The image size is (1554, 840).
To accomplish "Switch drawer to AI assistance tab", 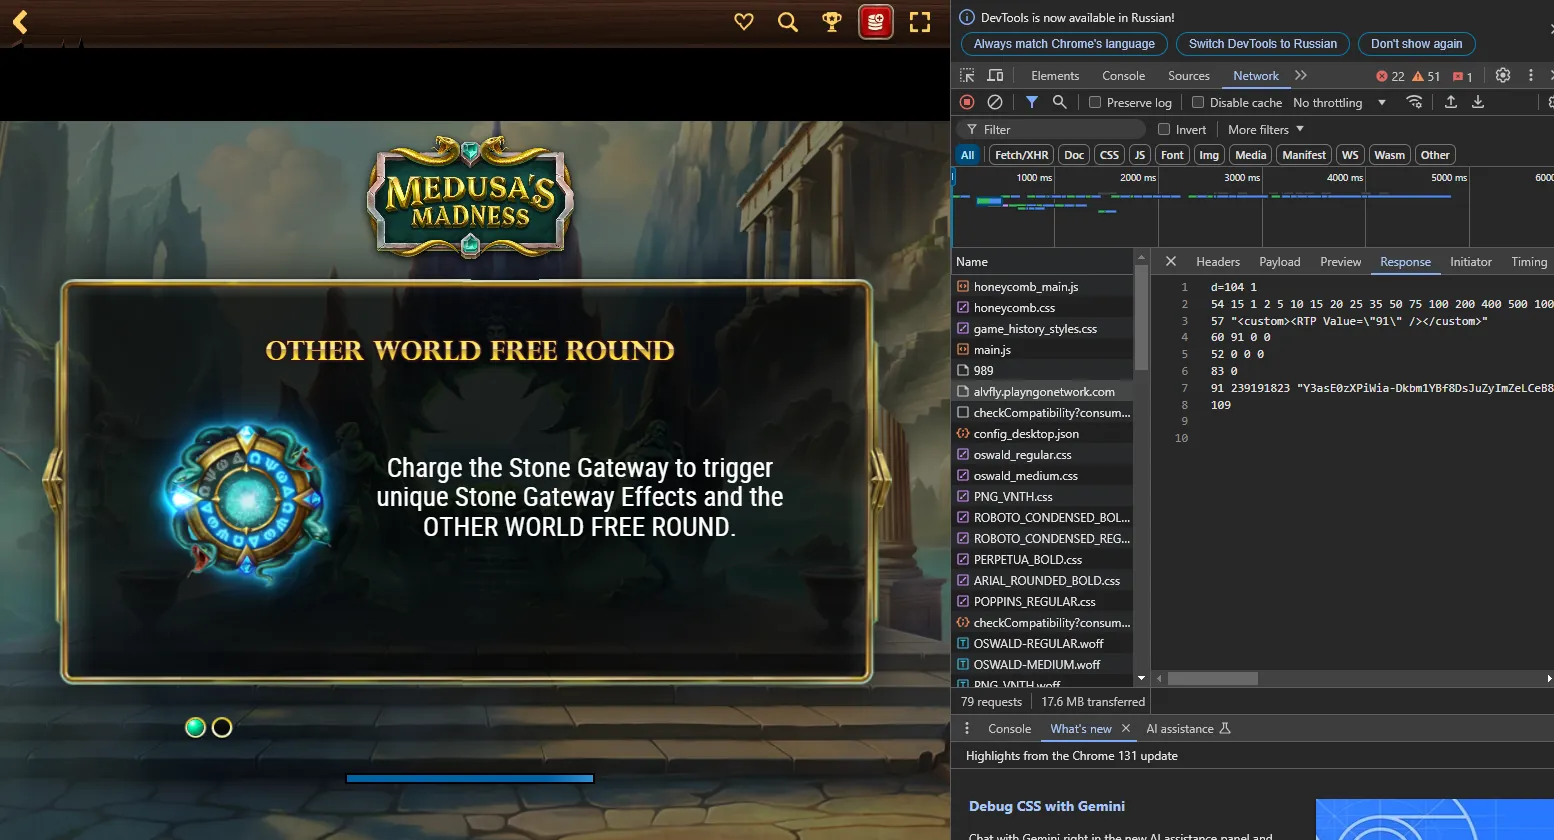I will point(1189,729).
